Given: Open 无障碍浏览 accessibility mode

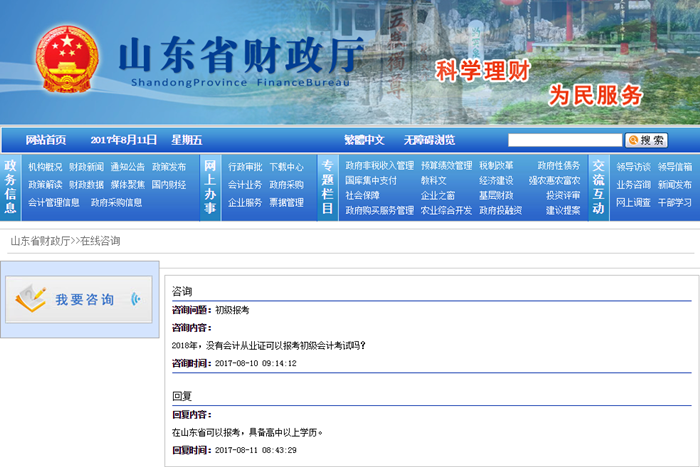Looking at the screenshot, I should click(429, 140).
